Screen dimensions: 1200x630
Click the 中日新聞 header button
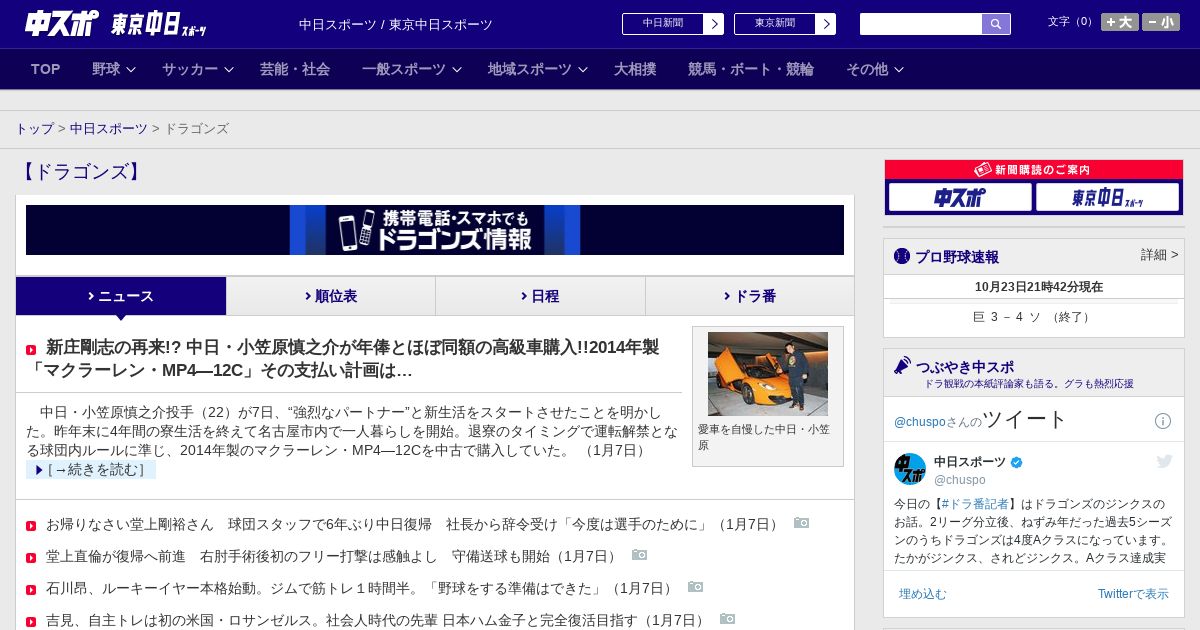point(663,24)
